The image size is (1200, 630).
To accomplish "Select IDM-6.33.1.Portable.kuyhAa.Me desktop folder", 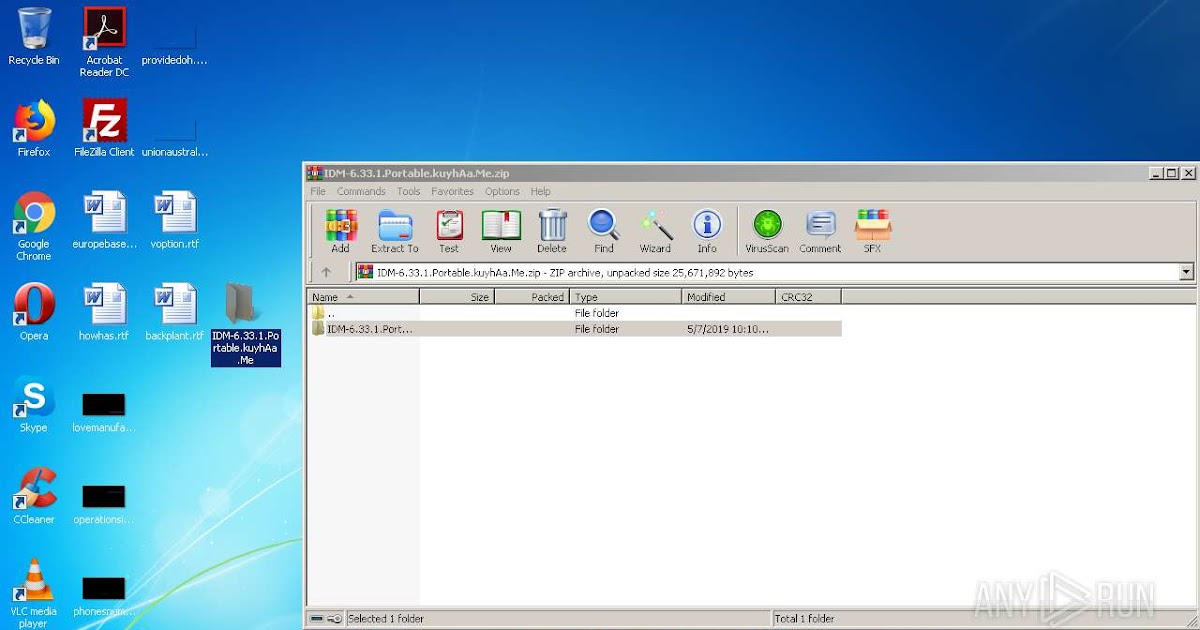I will click(246, 324).
